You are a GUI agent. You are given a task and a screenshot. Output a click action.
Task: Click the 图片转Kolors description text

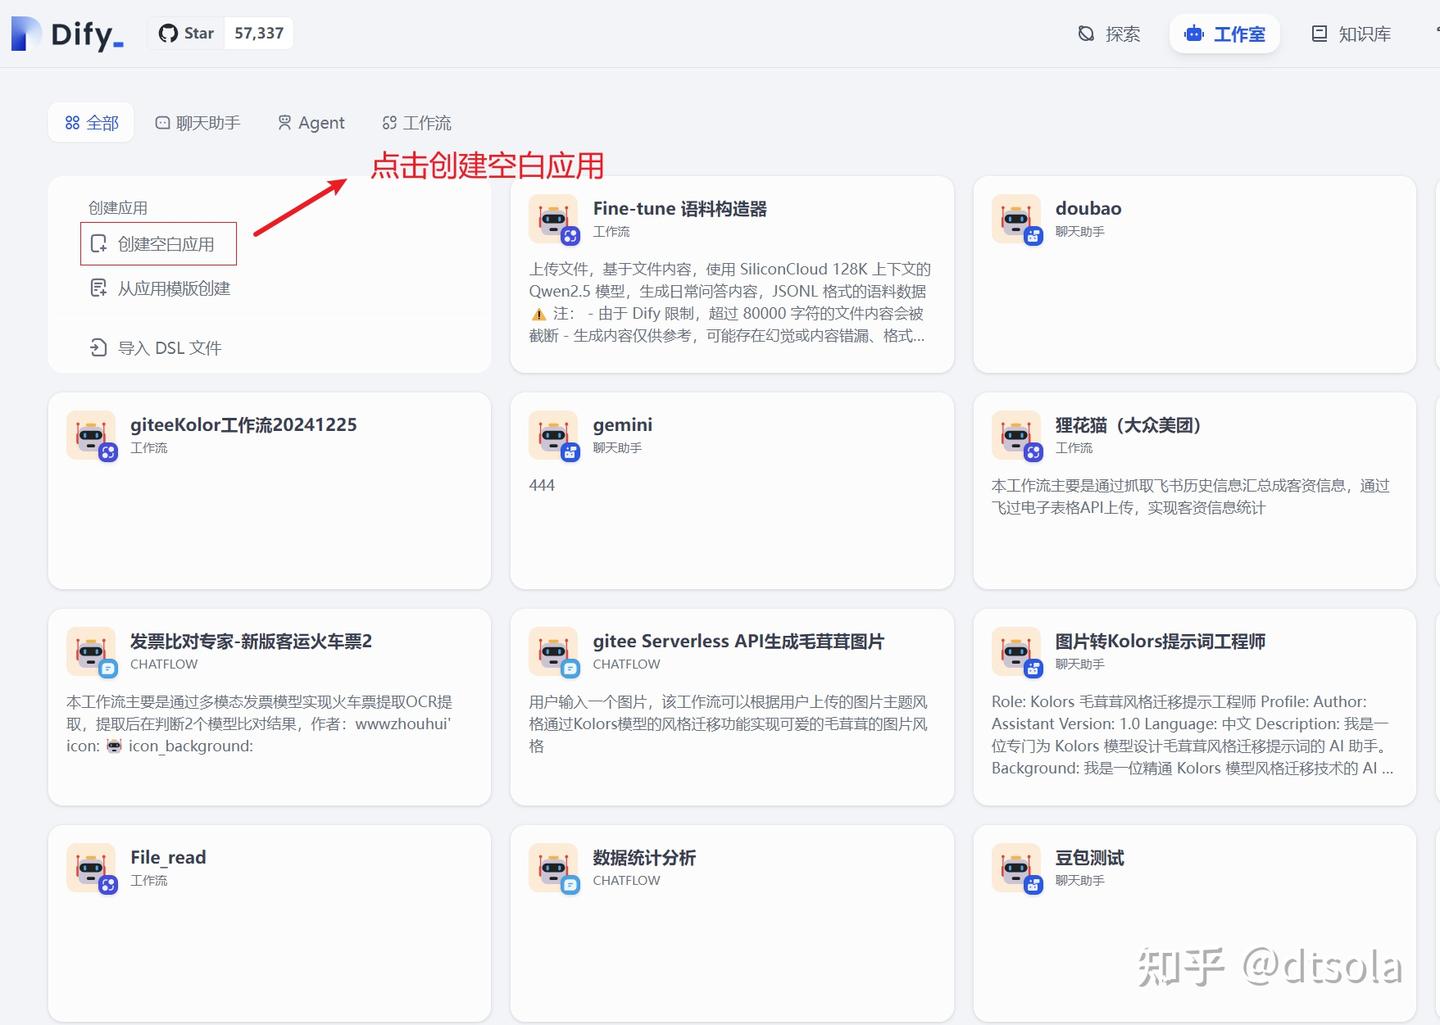1192,735
